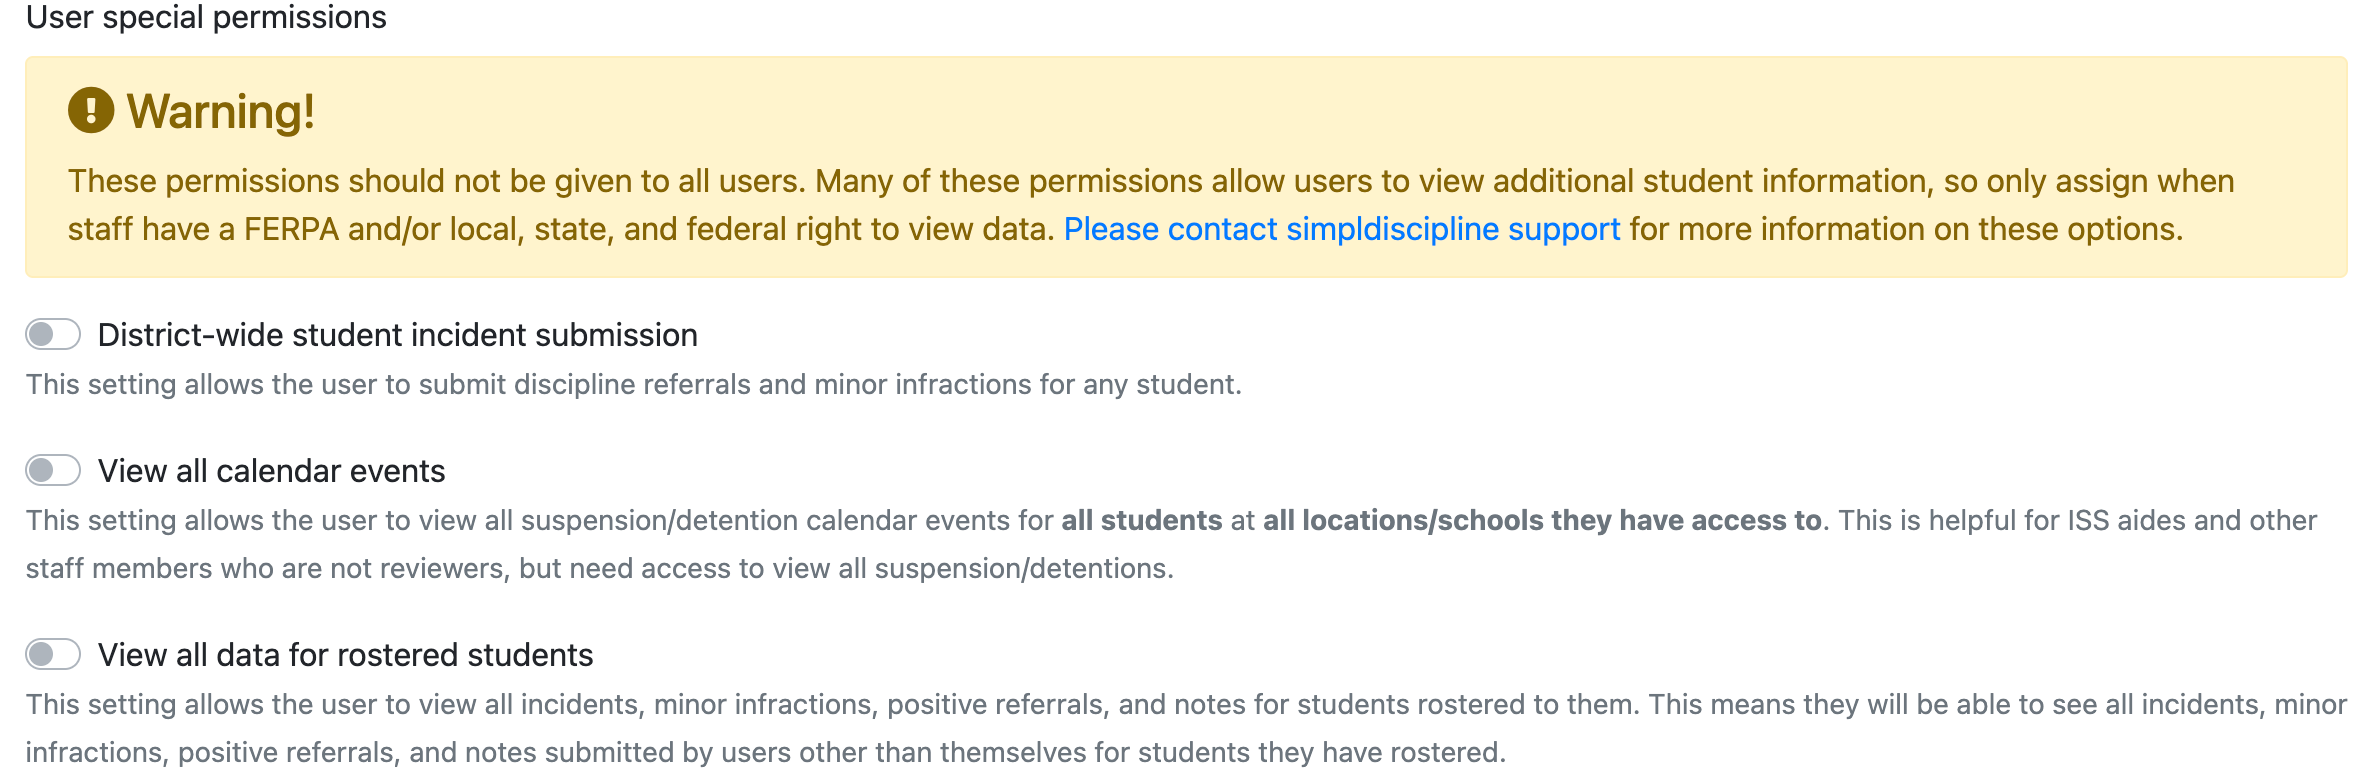This screenshot has width=2370, height=784.
Task: Click the bold "all students" text
Action: [1141, 520]
